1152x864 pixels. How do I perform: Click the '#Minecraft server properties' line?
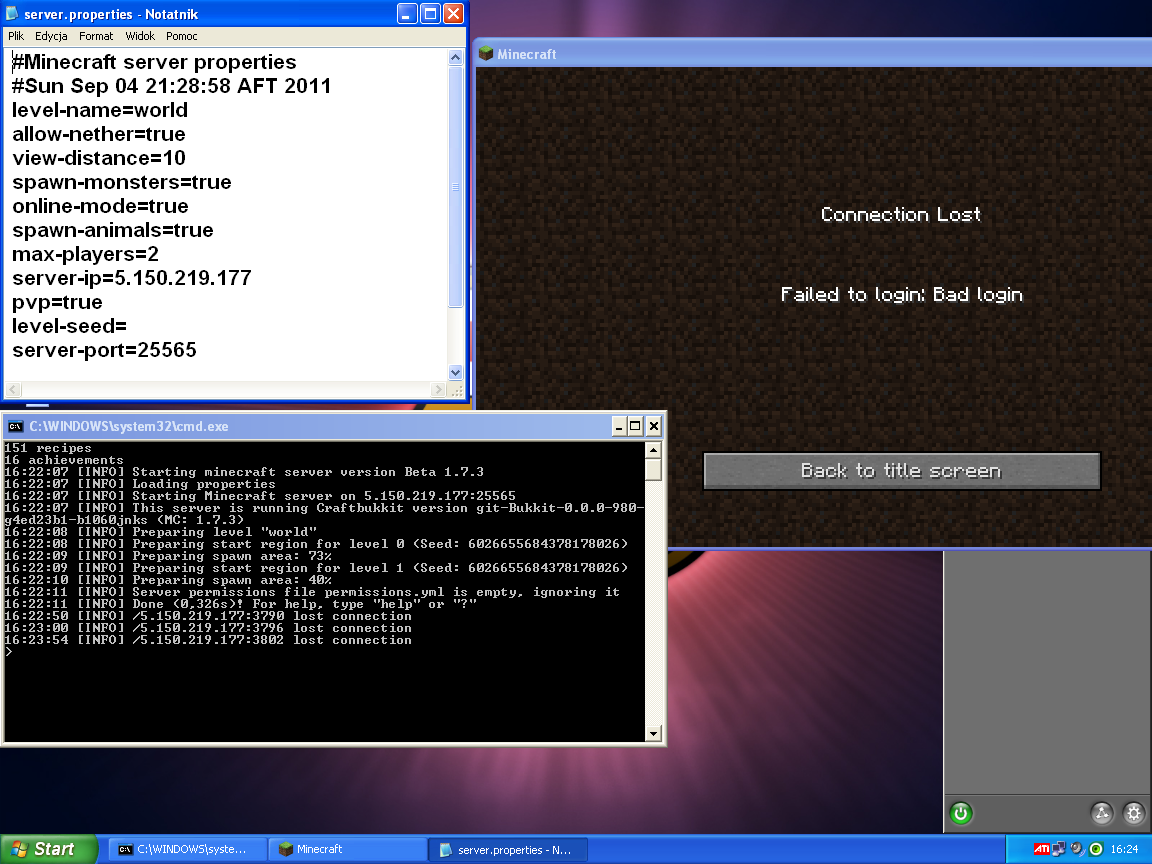click(154, 62)
